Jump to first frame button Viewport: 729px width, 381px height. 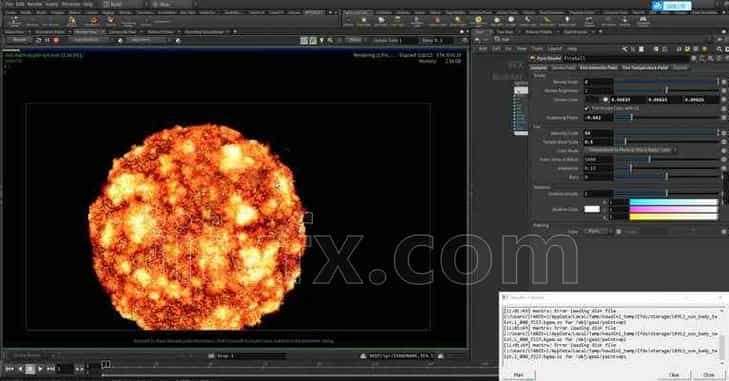pyautogui.click(x=9, y=369)
